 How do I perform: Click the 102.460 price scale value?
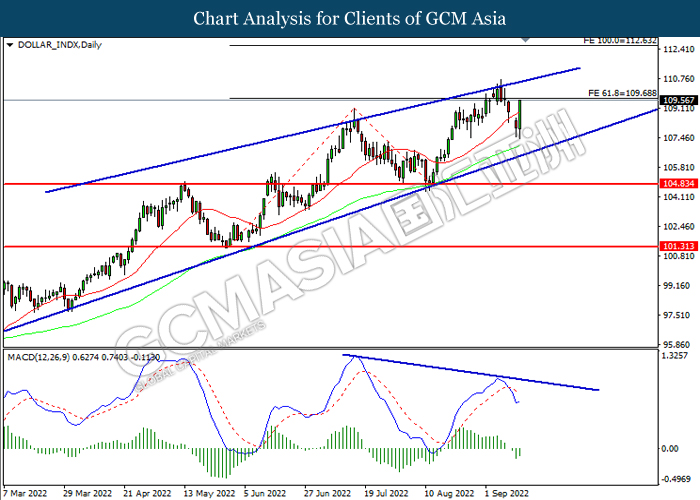click(679, 226)
